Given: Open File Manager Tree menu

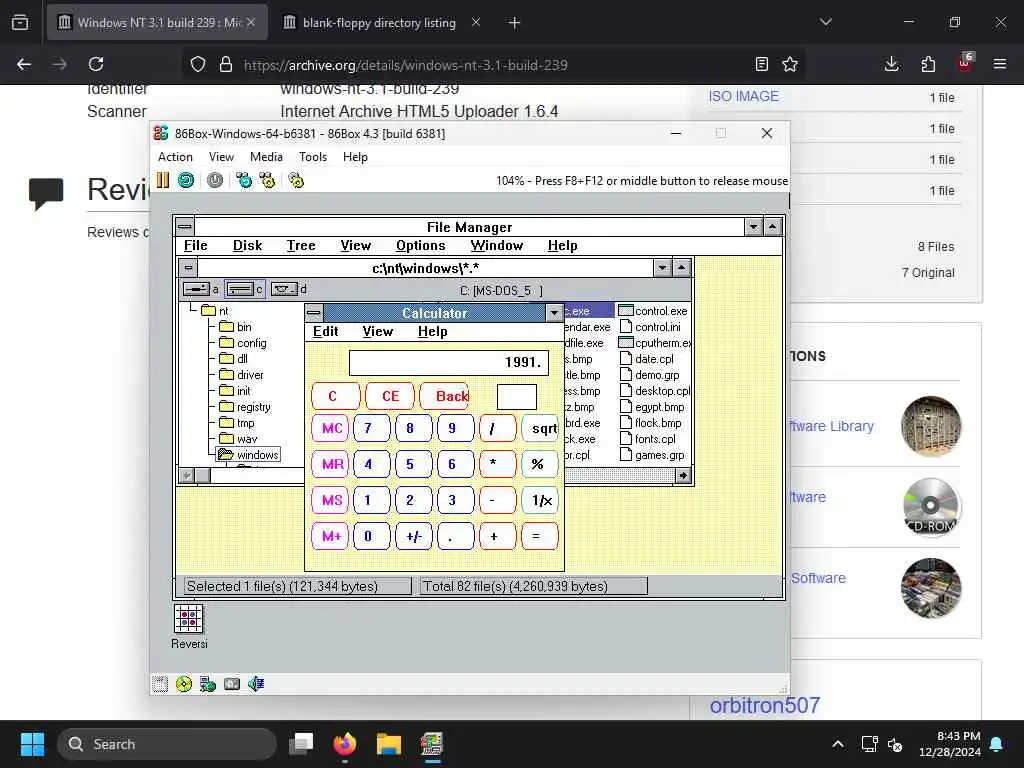Looking at the screenshot, I should coord(301,246).
